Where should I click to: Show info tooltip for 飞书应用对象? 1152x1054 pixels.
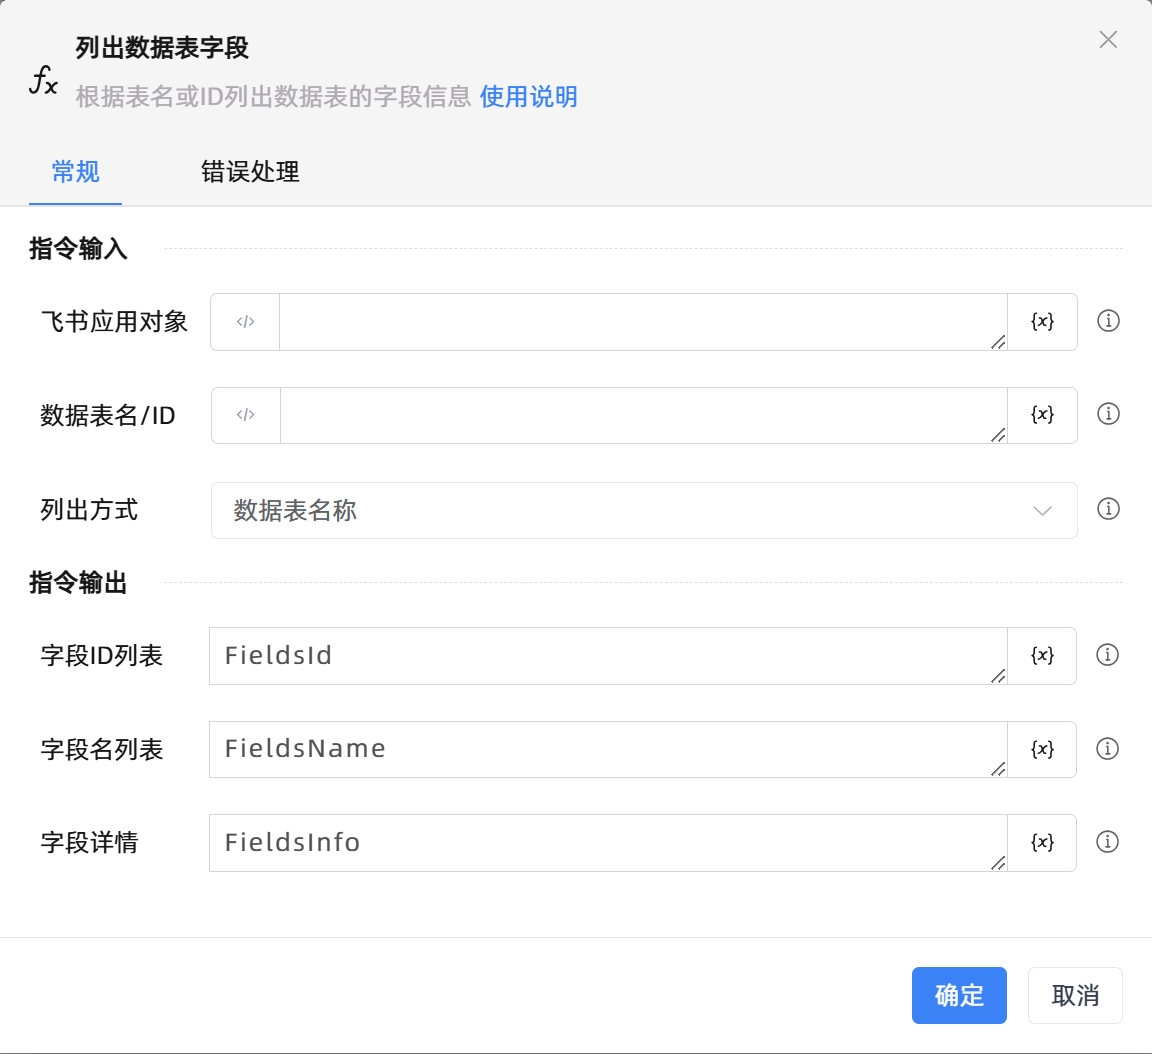[x=1108, y=321]
